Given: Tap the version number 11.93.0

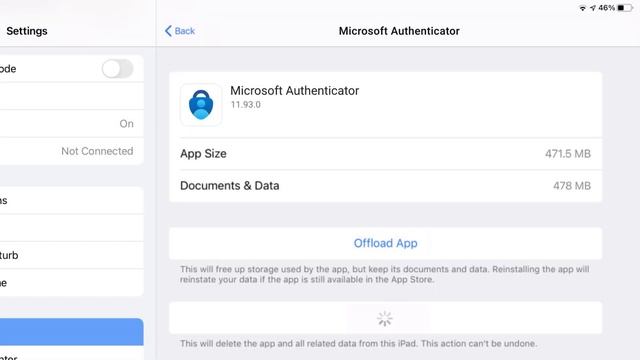Looking at the screenshot, I should coord(246,104).
